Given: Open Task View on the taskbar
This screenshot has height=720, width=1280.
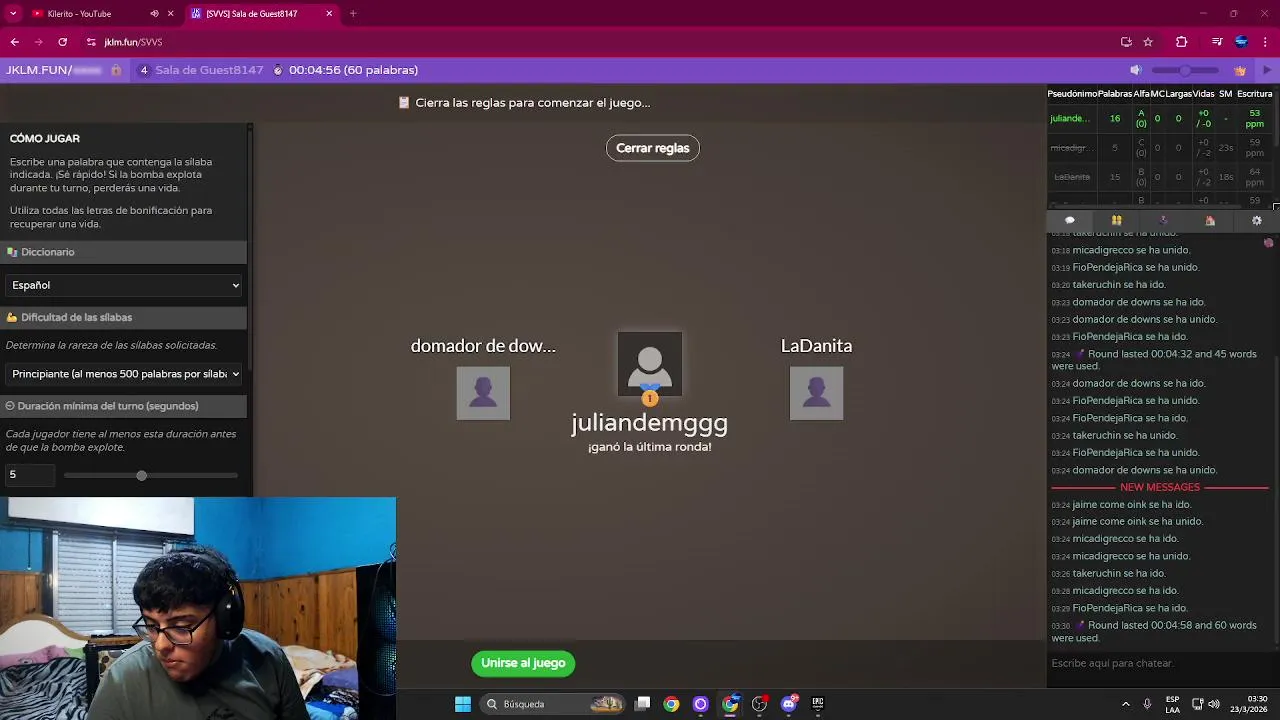Looking at the screenshot, I should [643, 704].
